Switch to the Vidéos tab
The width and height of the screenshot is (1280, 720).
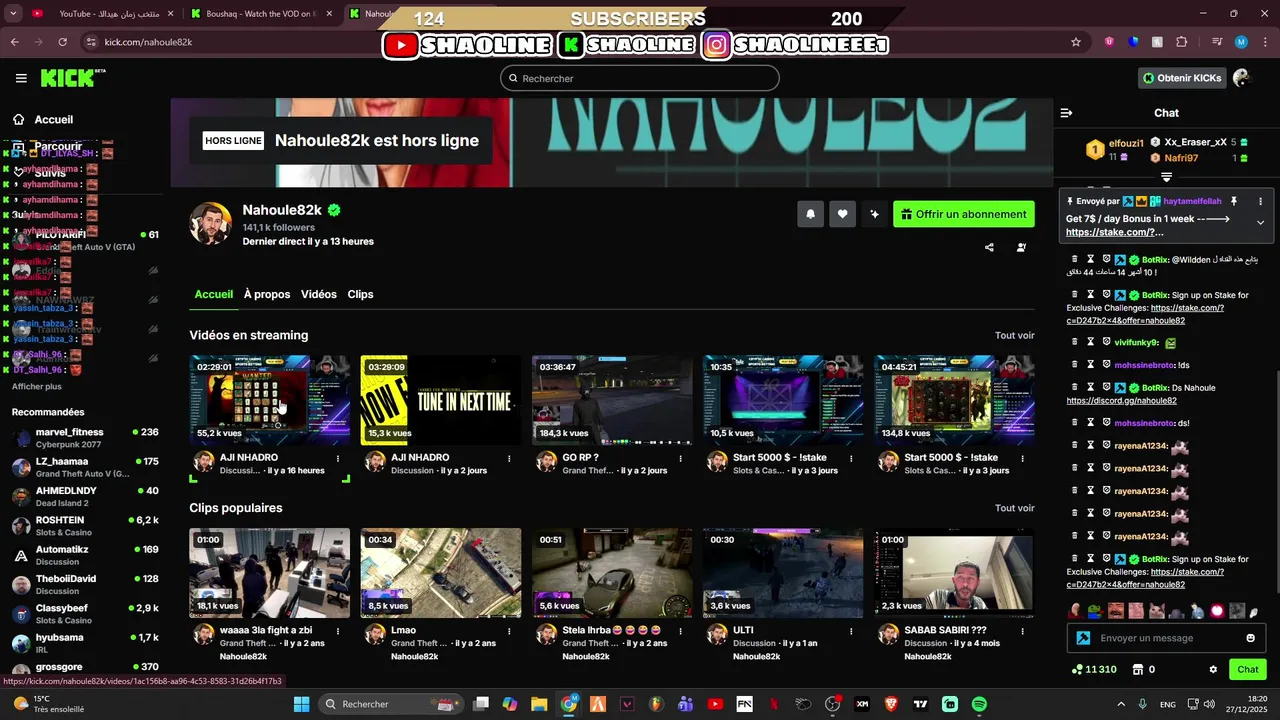319,294
